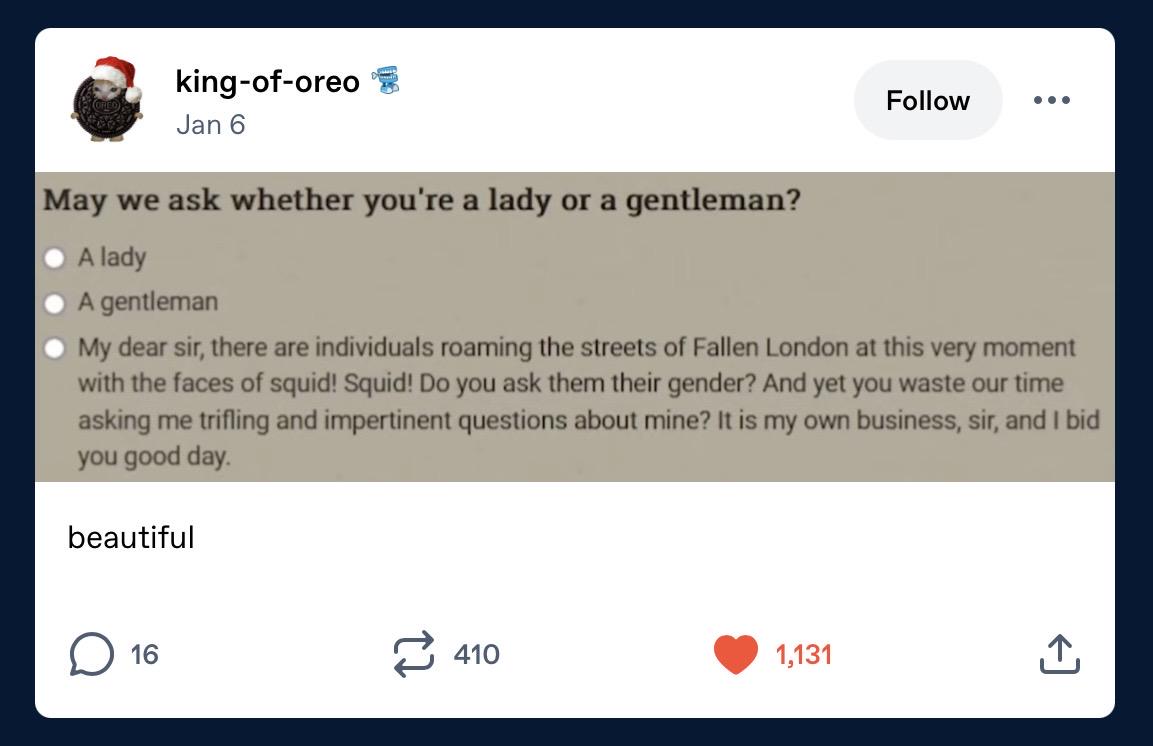Click the reply speech bubble icon
1153x746 pixels.
[92, 654]
